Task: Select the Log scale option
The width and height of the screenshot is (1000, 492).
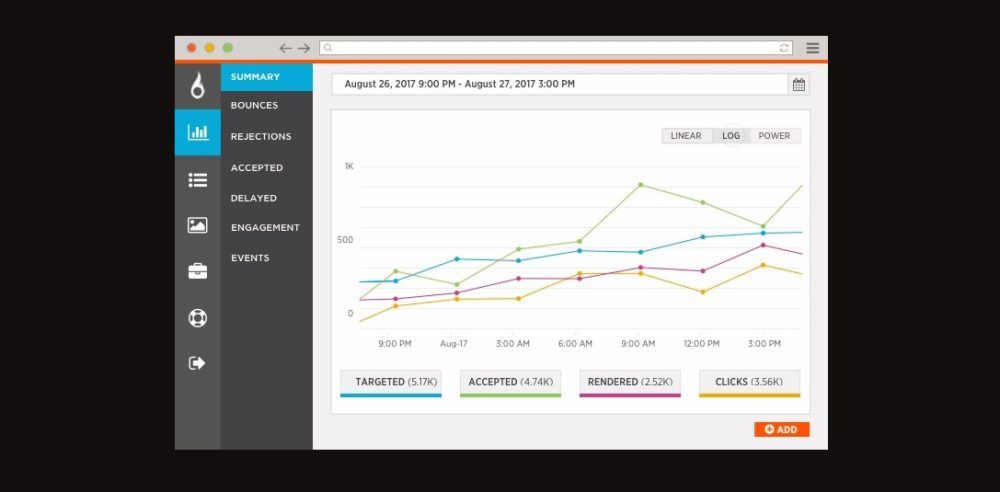Action: point(731,136)
